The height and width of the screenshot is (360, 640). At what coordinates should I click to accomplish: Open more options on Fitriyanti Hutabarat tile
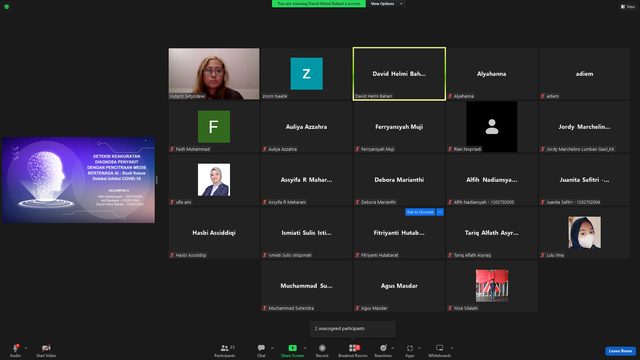(440, 212)
